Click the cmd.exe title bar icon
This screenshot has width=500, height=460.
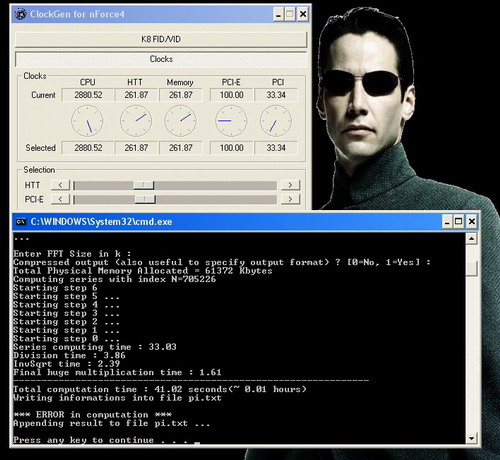pyautogui.click(x=21, y=222)
